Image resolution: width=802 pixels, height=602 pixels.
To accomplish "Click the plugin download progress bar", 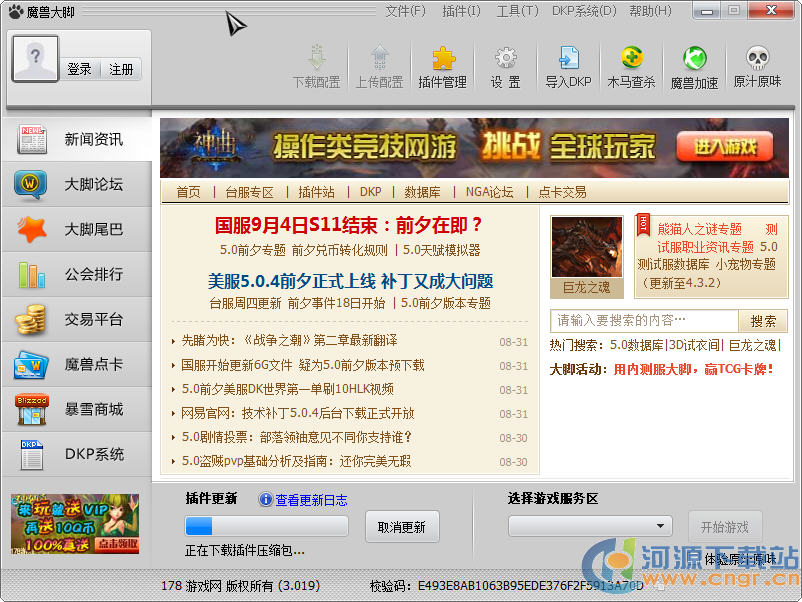I will pos(266,526).
